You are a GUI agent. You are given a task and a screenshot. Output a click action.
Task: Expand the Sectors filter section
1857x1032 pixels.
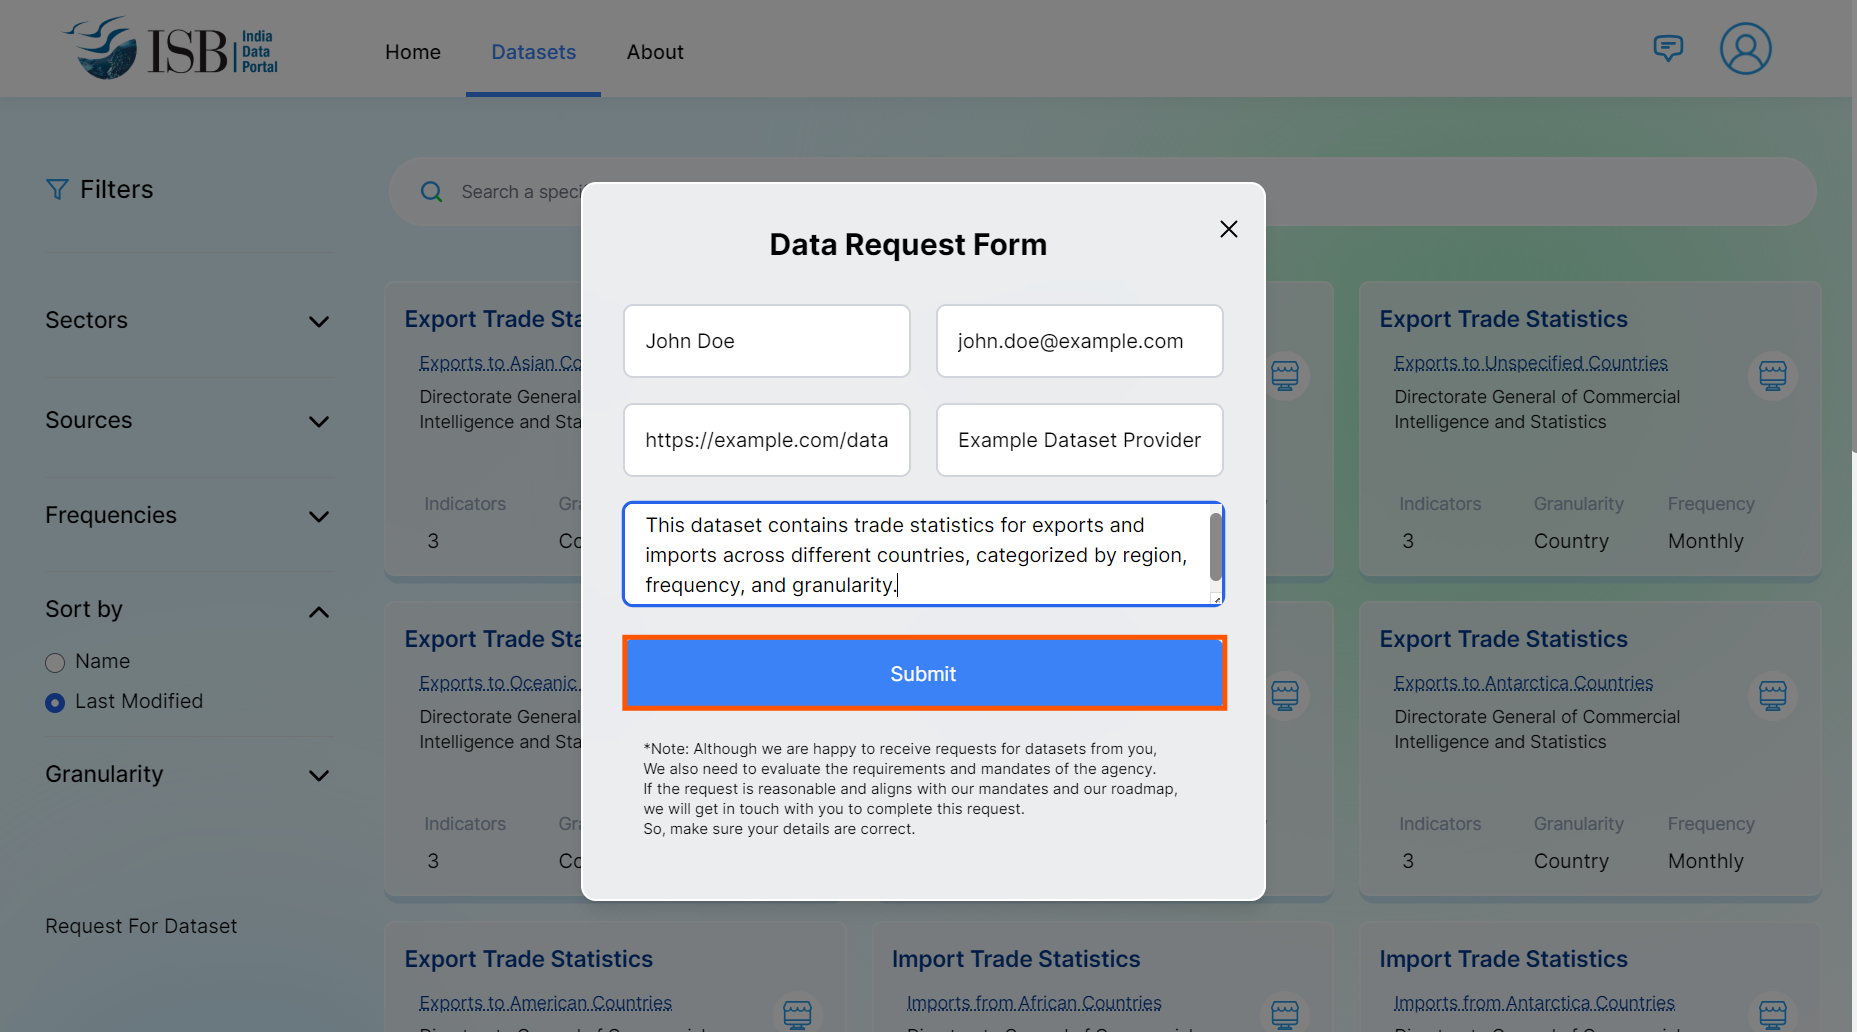318,322
